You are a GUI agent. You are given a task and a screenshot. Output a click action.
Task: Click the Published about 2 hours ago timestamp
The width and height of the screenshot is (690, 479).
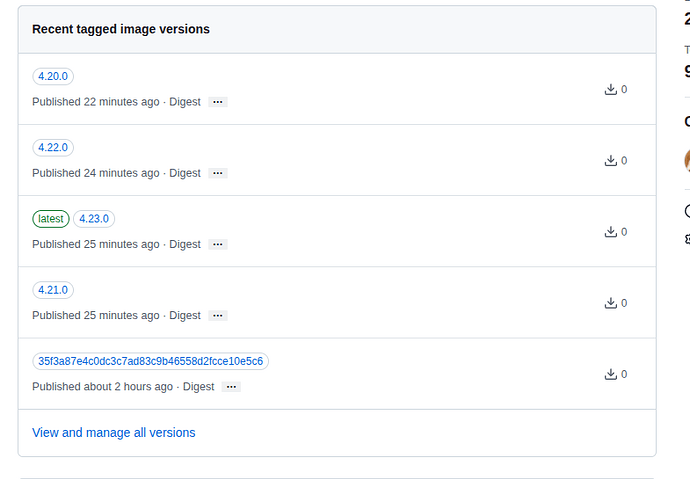pos(103,387)
